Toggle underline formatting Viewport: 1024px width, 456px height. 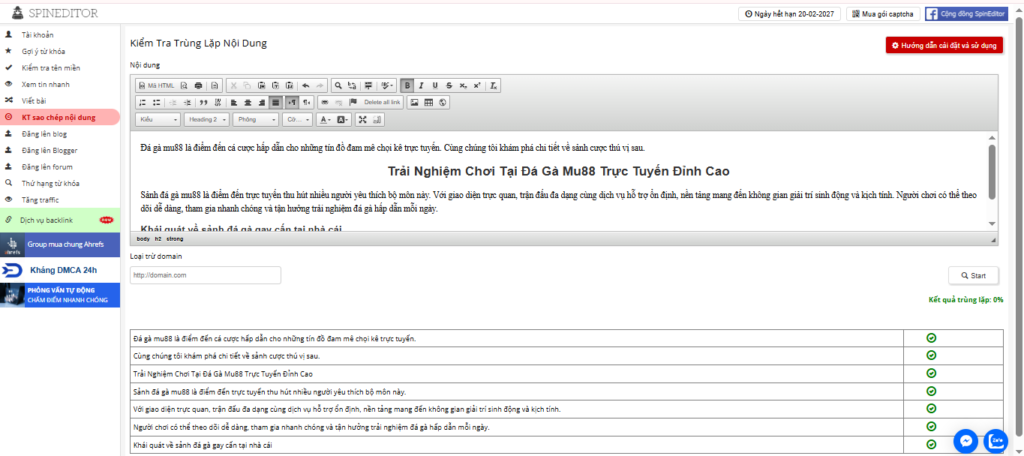pyautogui.click(x=435, y=85)
